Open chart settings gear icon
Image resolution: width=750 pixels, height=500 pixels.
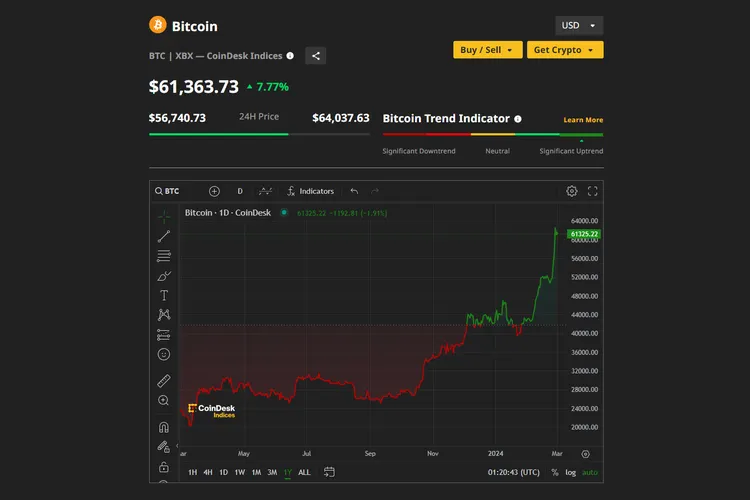572,191
